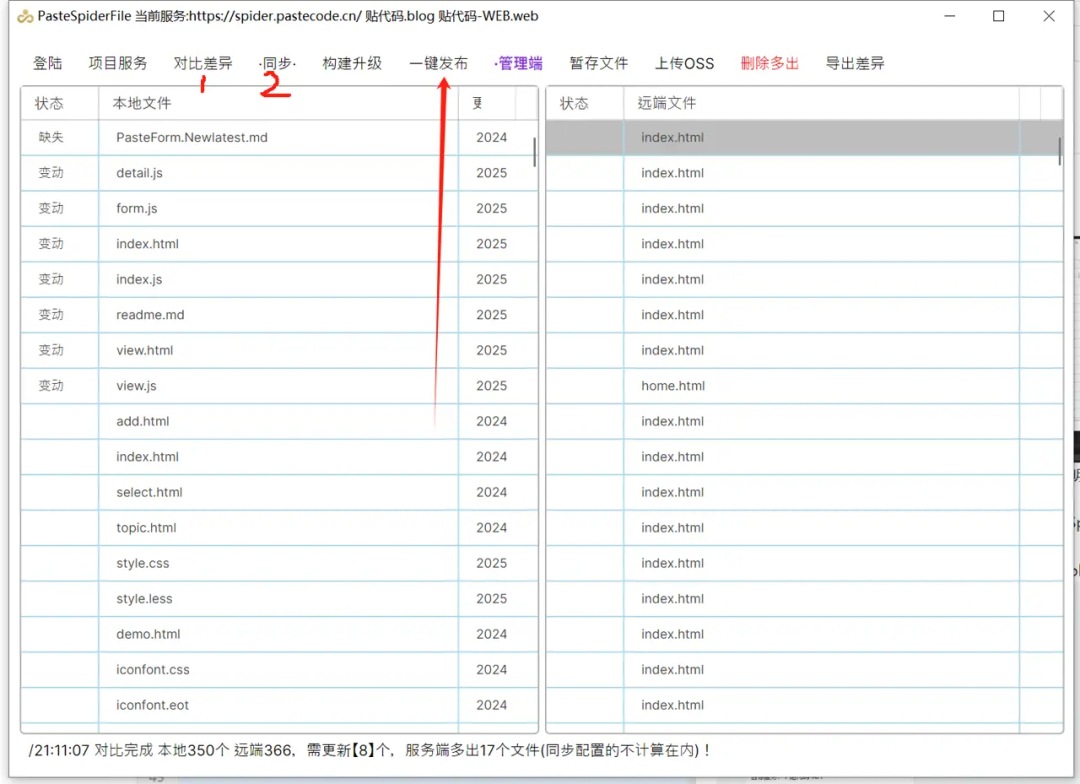The width and height of the screenshot is (1080, 784).
Task: Click the 2024 date cell of topic.html
Action: click(x=491, y=528)
